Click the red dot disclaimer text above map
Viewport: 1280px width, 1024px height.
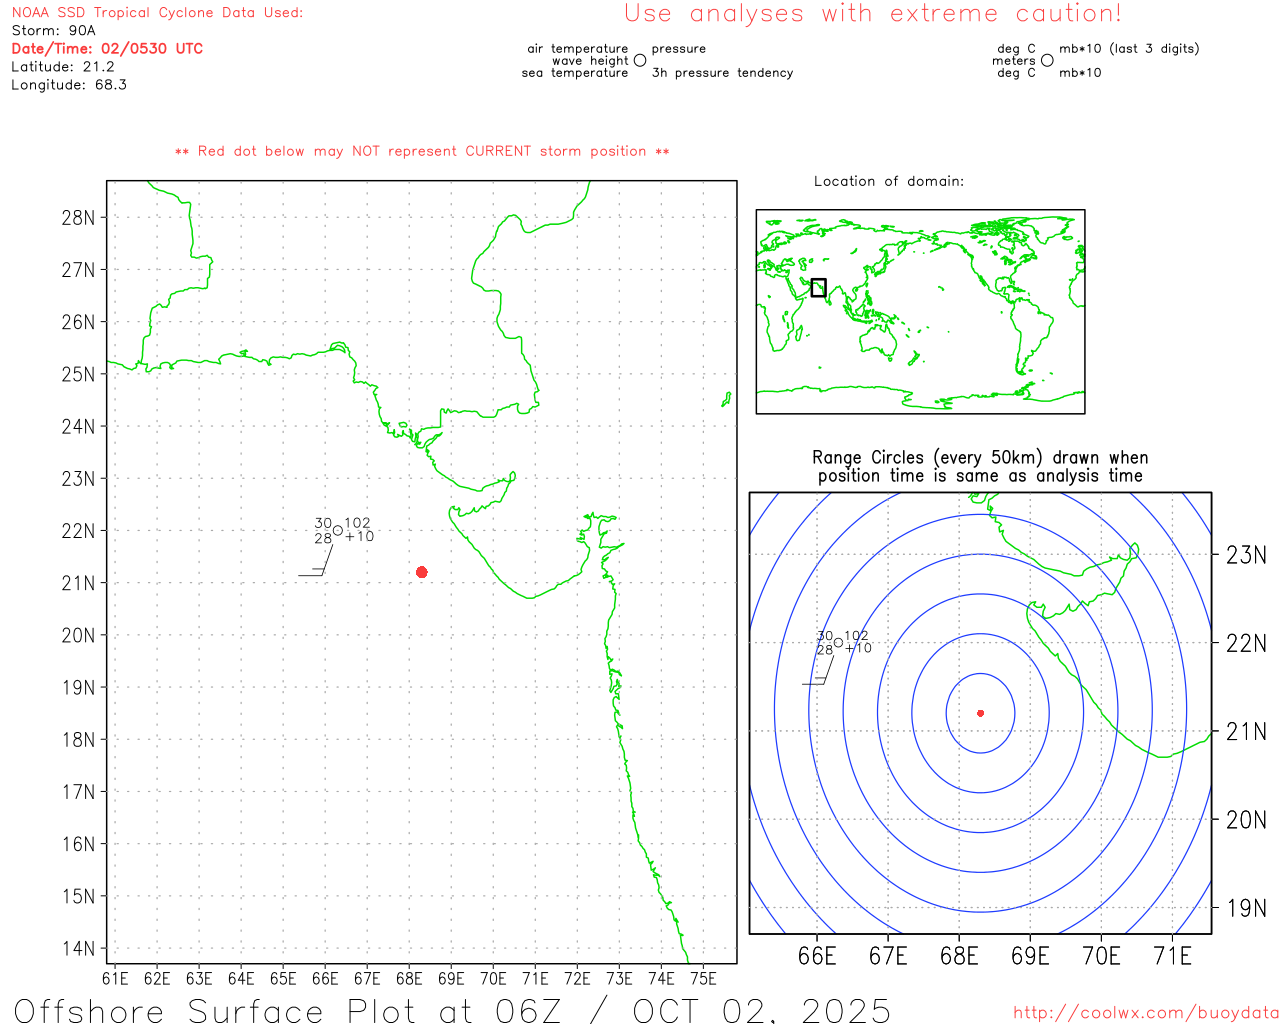(x=422, y=151)
